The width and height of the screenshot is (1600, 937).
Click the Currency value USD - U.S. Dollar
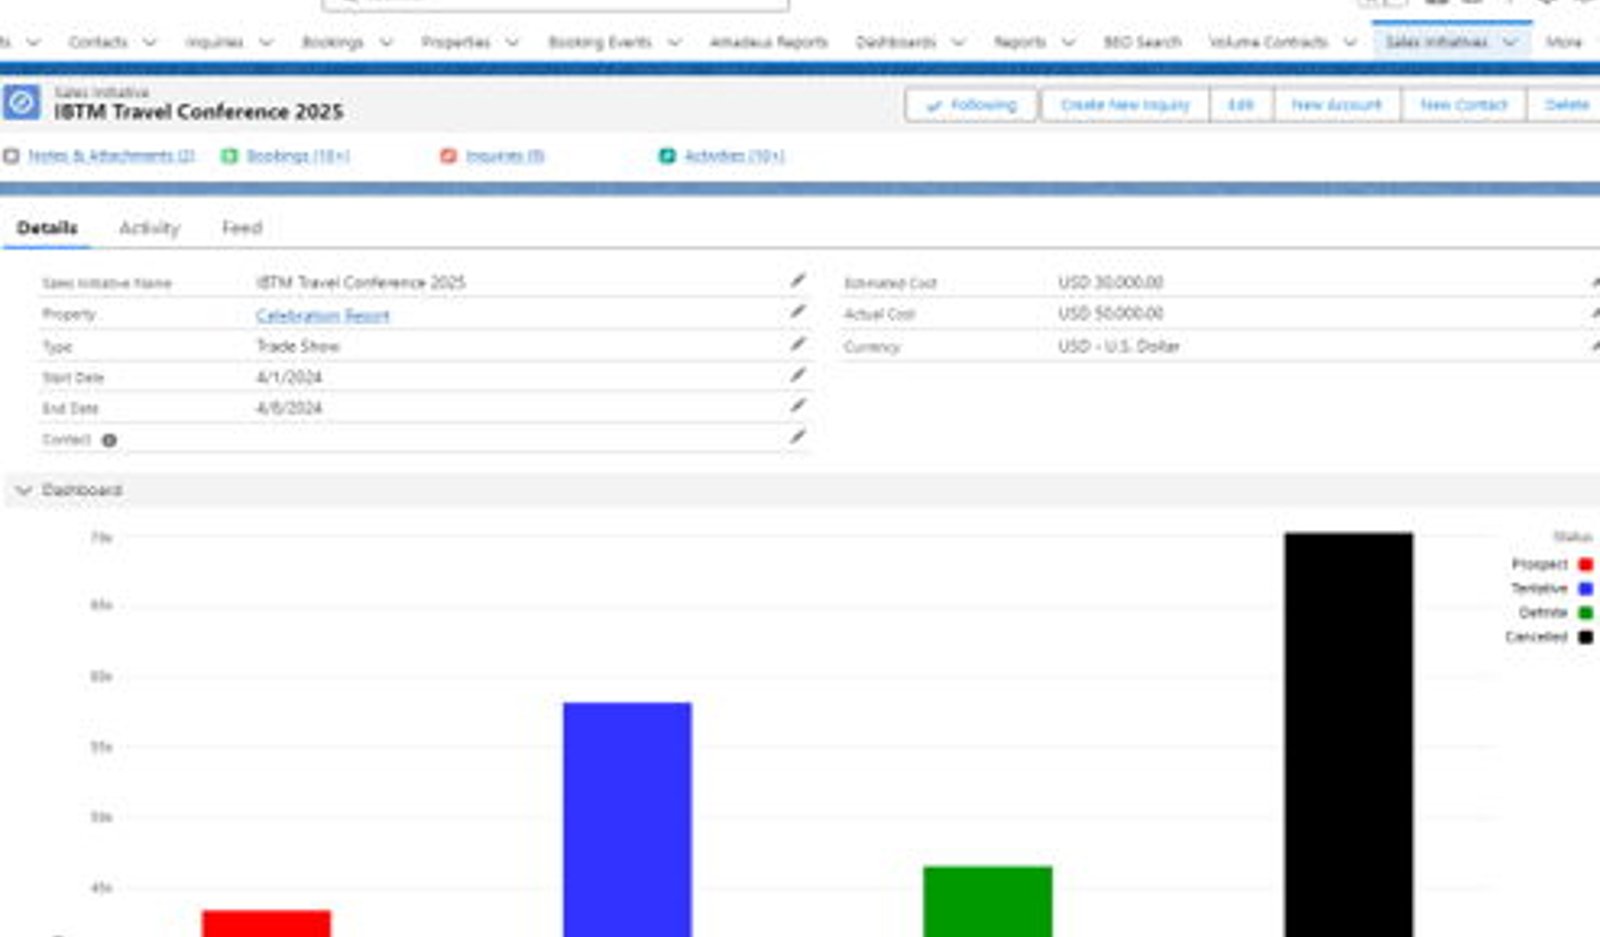1119,346
